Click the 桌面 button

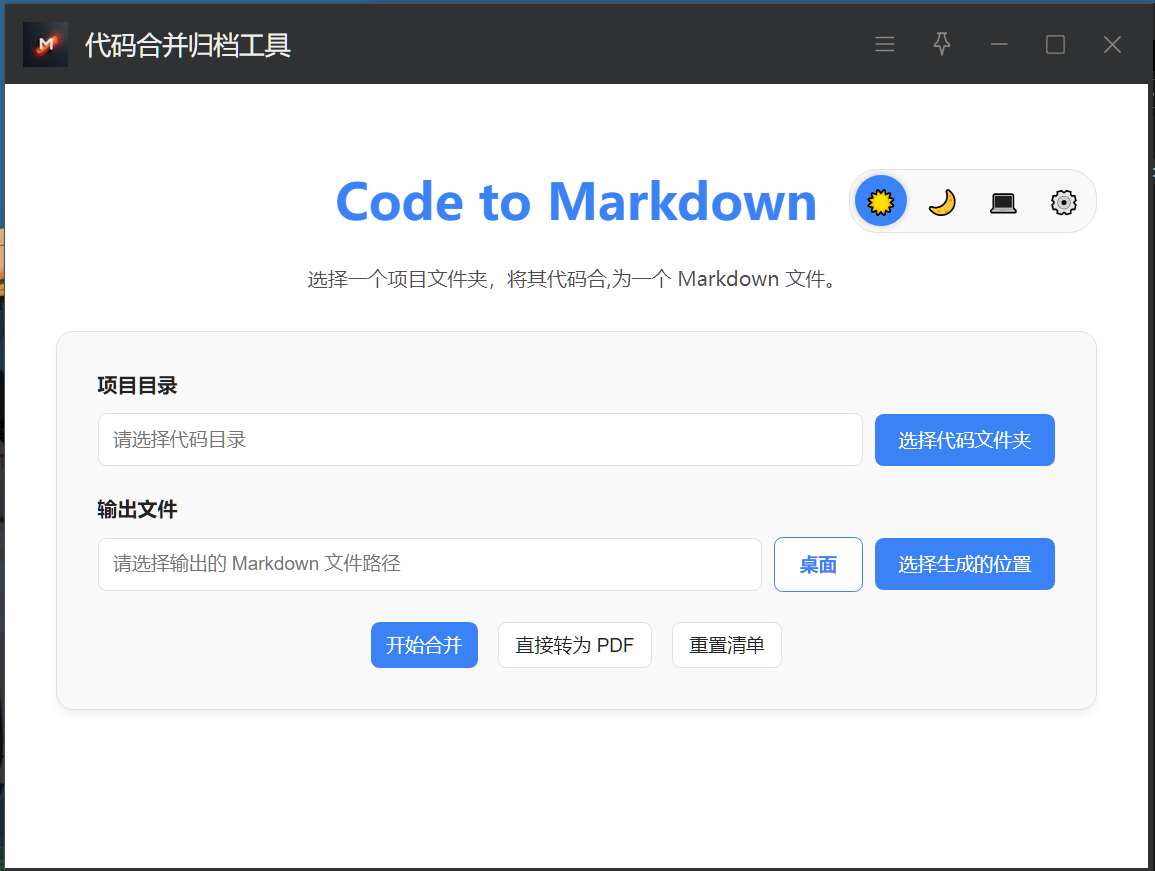[818, 564]
